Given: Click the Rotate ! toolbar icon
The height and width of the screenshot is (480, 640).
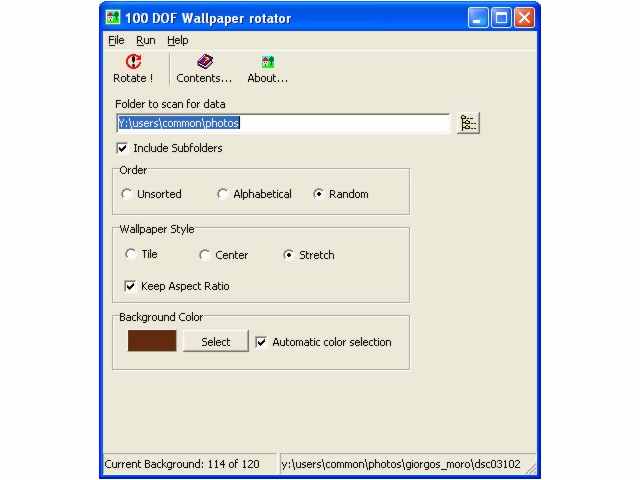Looking at the screenshot, I should 133,62.
